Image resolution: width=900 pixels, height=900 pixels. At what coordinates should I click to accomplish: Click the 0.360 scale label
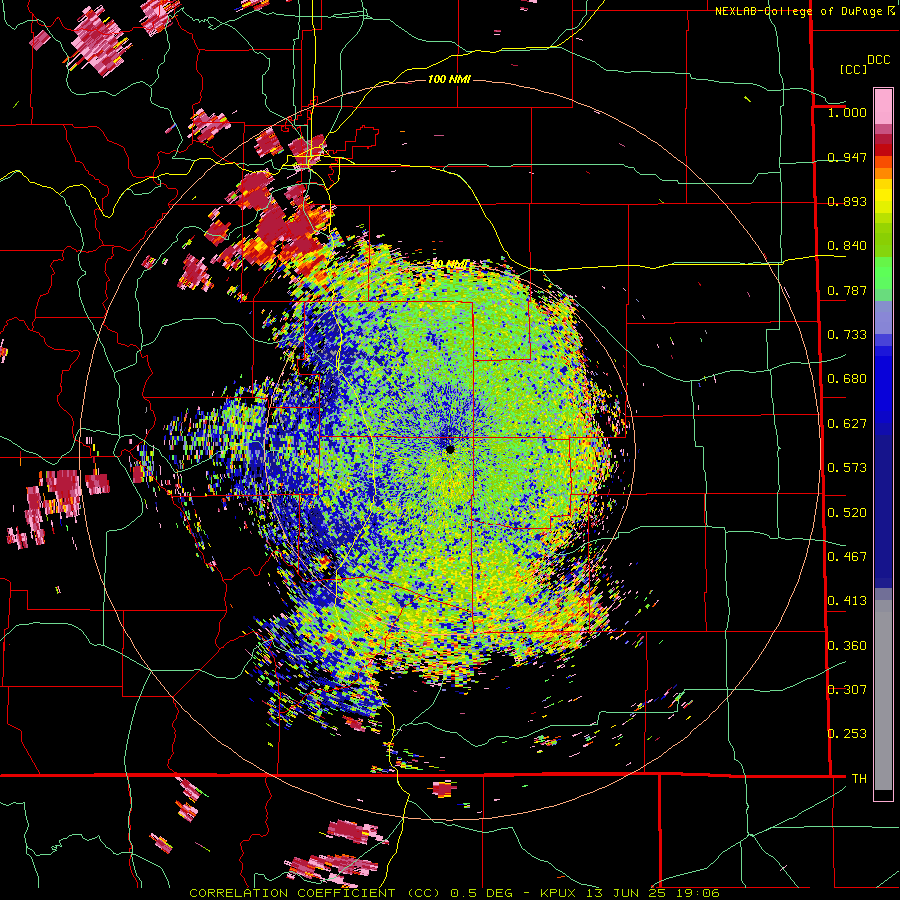tap(847, 646)
